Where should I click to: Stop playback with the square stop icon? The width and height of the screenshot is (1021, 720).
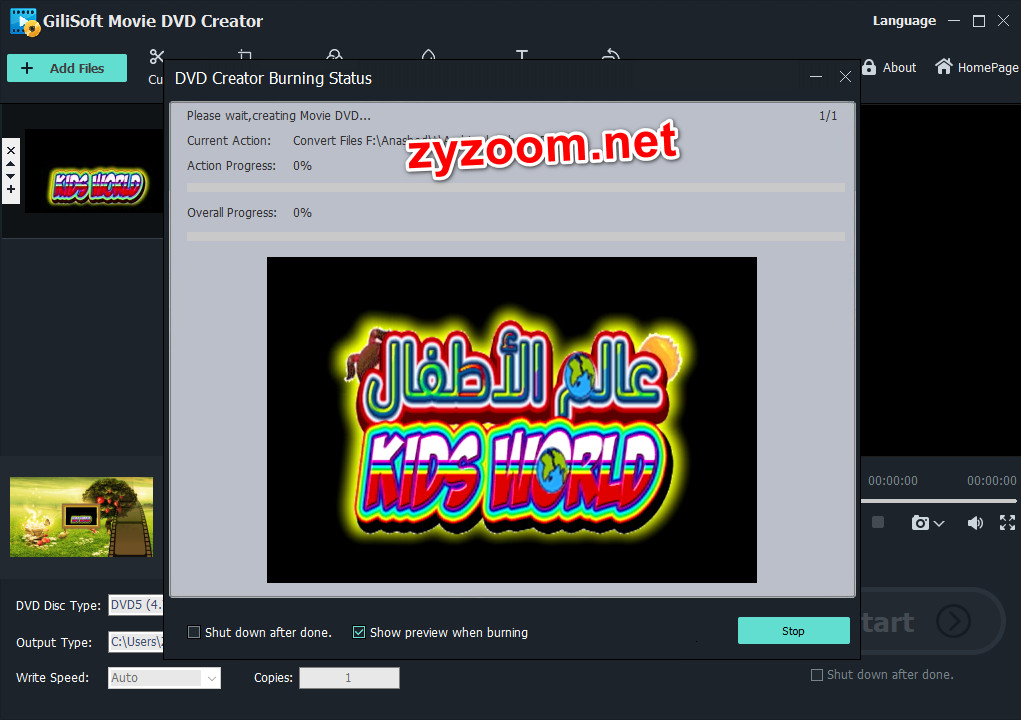click(x=878, y=522)
